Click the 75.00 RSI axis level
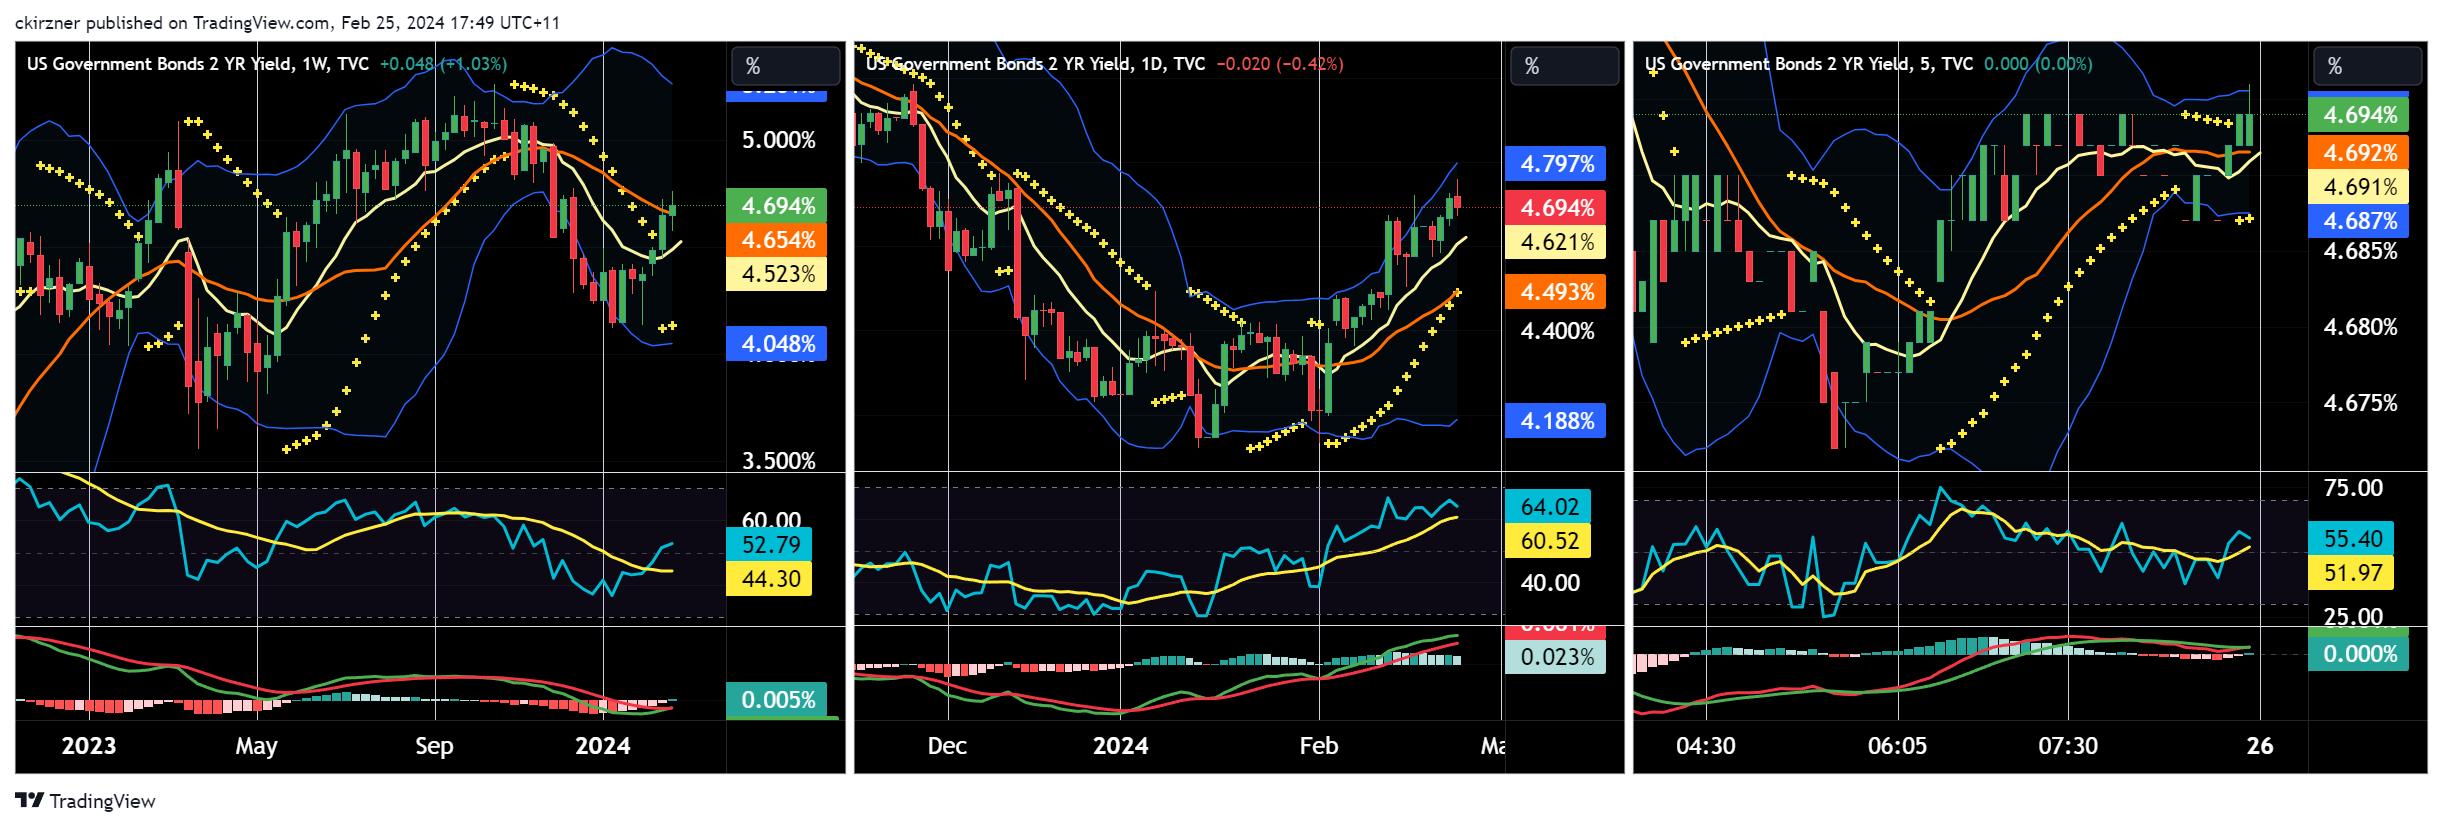The image size is (2443, 827). point(2353,488)
